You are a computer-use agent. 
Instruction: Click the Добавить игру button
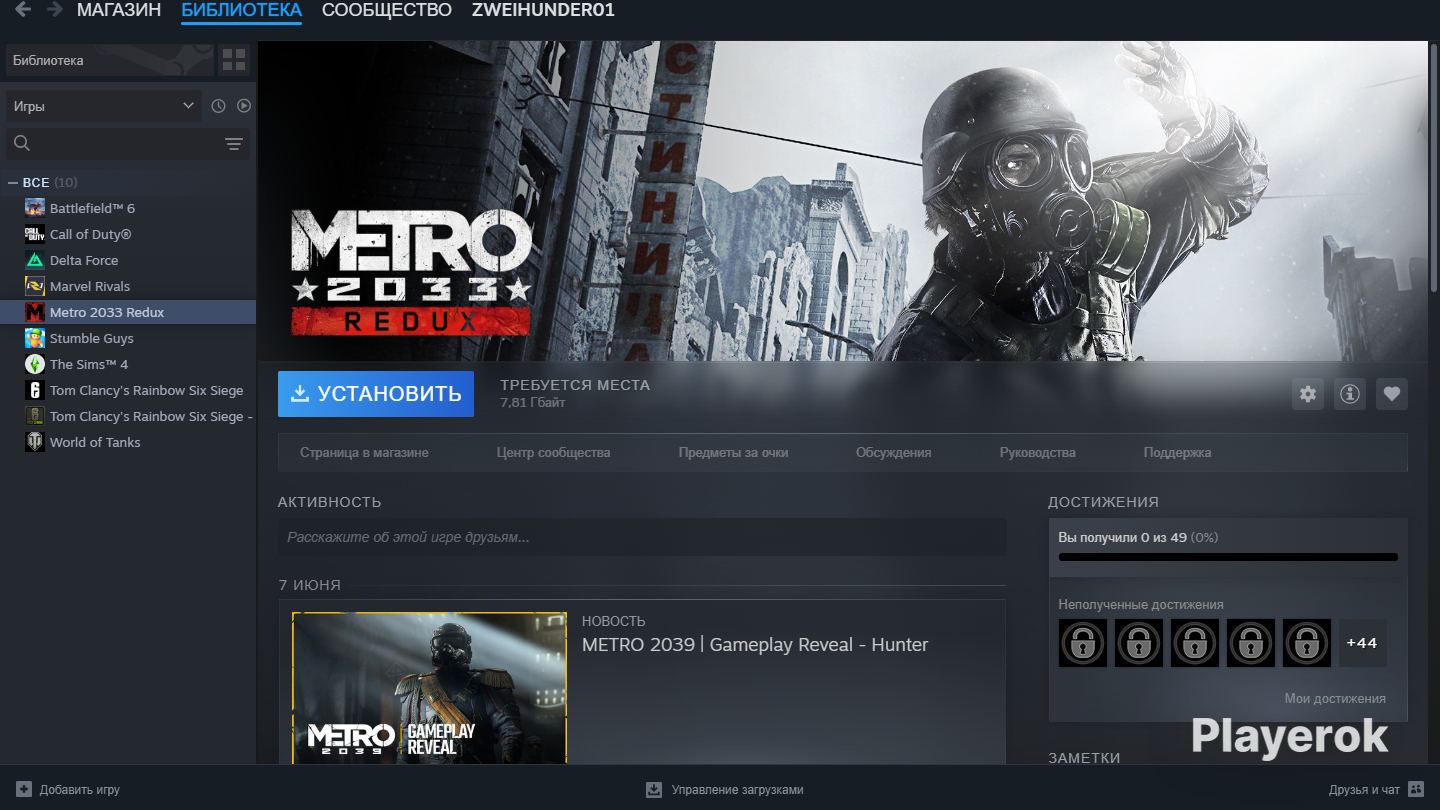[68, 789]
